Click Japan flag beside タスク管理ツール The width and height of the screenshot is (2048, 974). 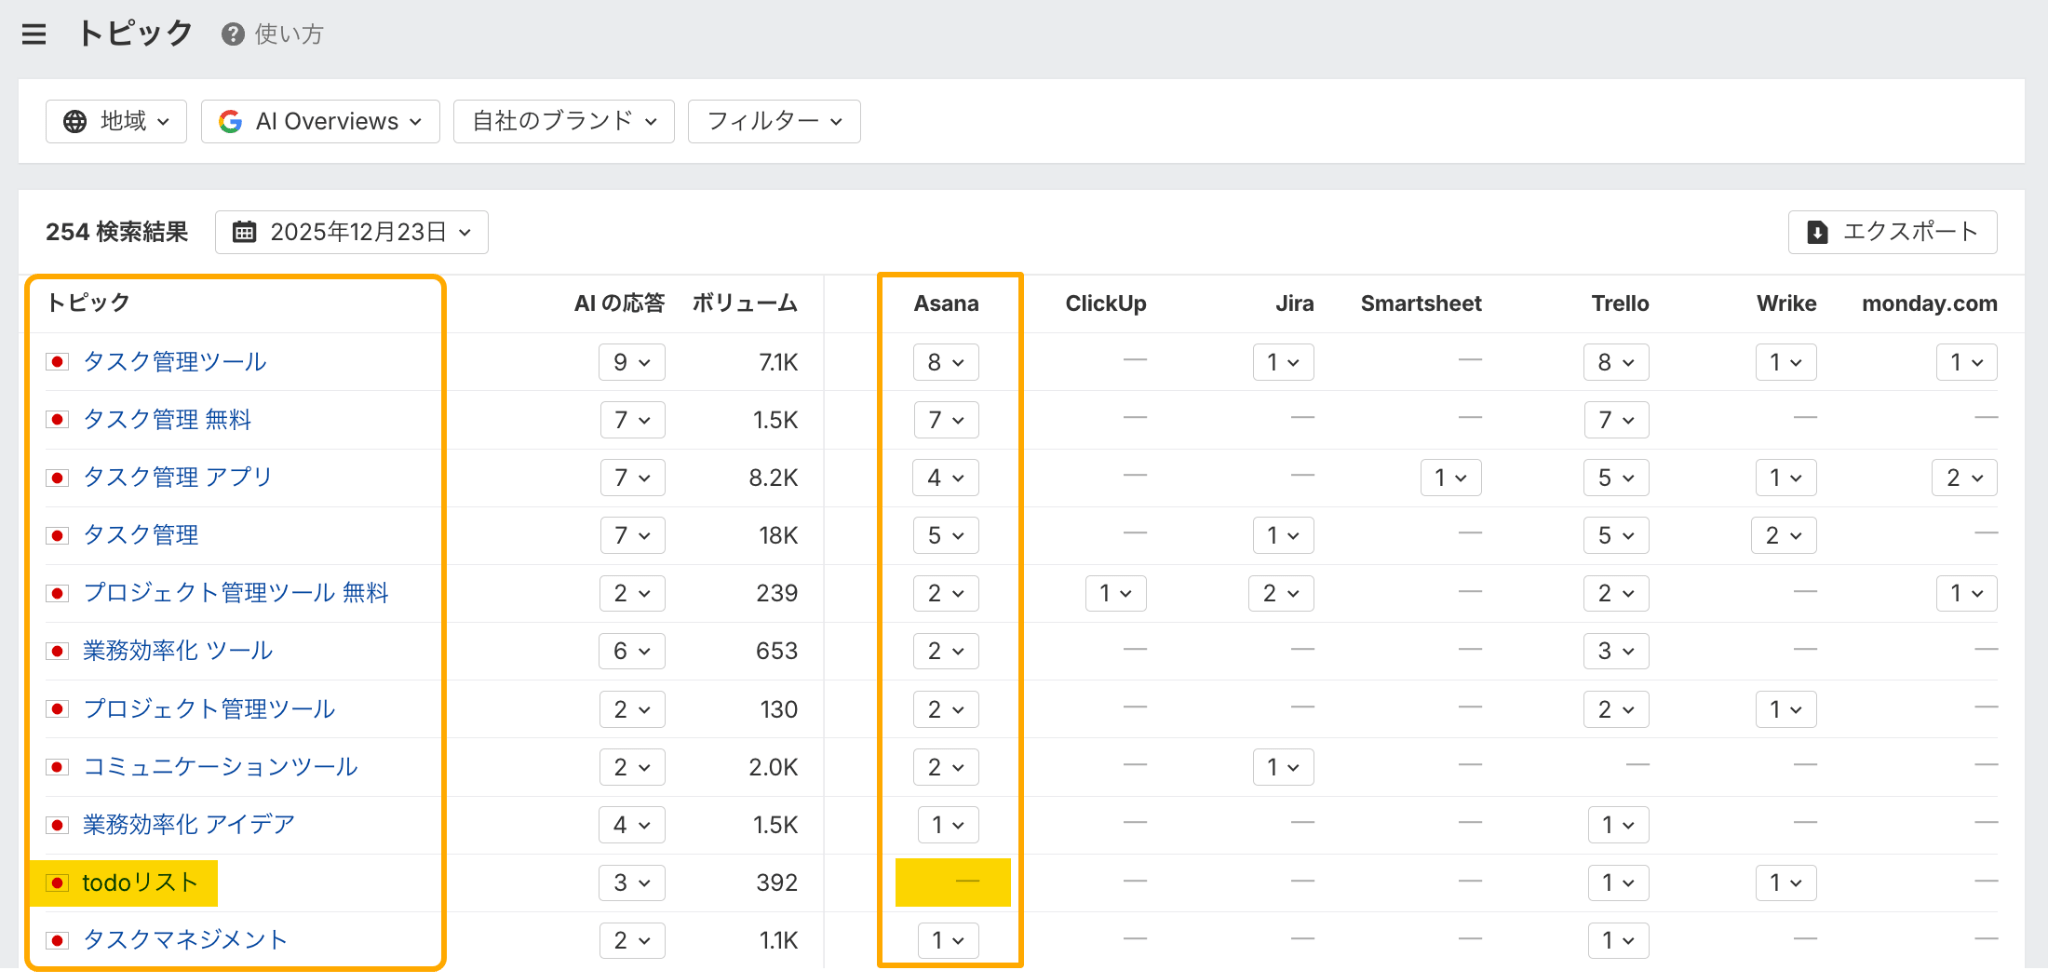58,362
